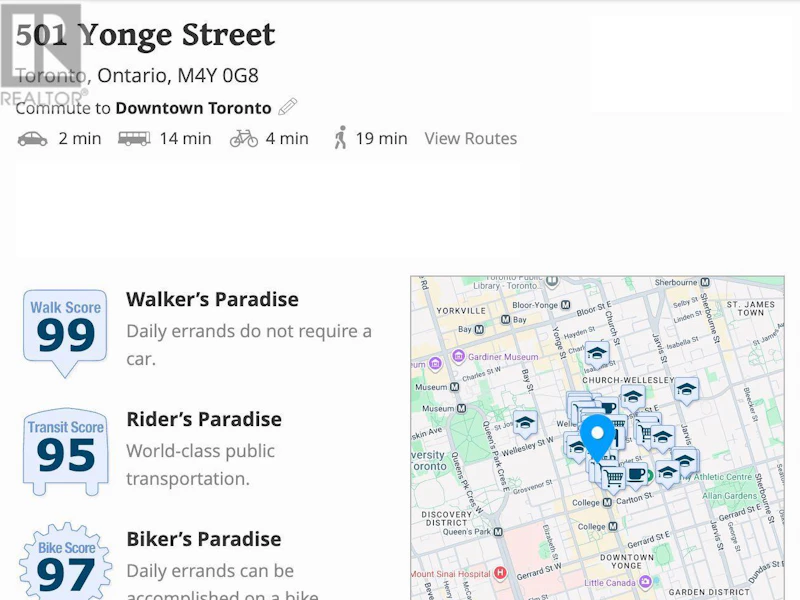Edit the commute destination with the pencil icon
This screenshot has width=800, height=600.
coord(288,107)
